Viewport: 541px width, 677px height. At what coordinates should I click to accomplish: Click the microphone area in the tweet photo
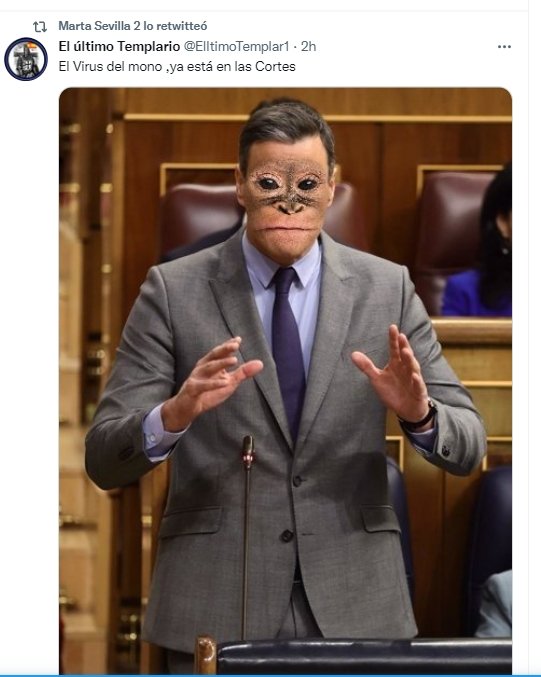pyautogui.click(x=247, y=452)
